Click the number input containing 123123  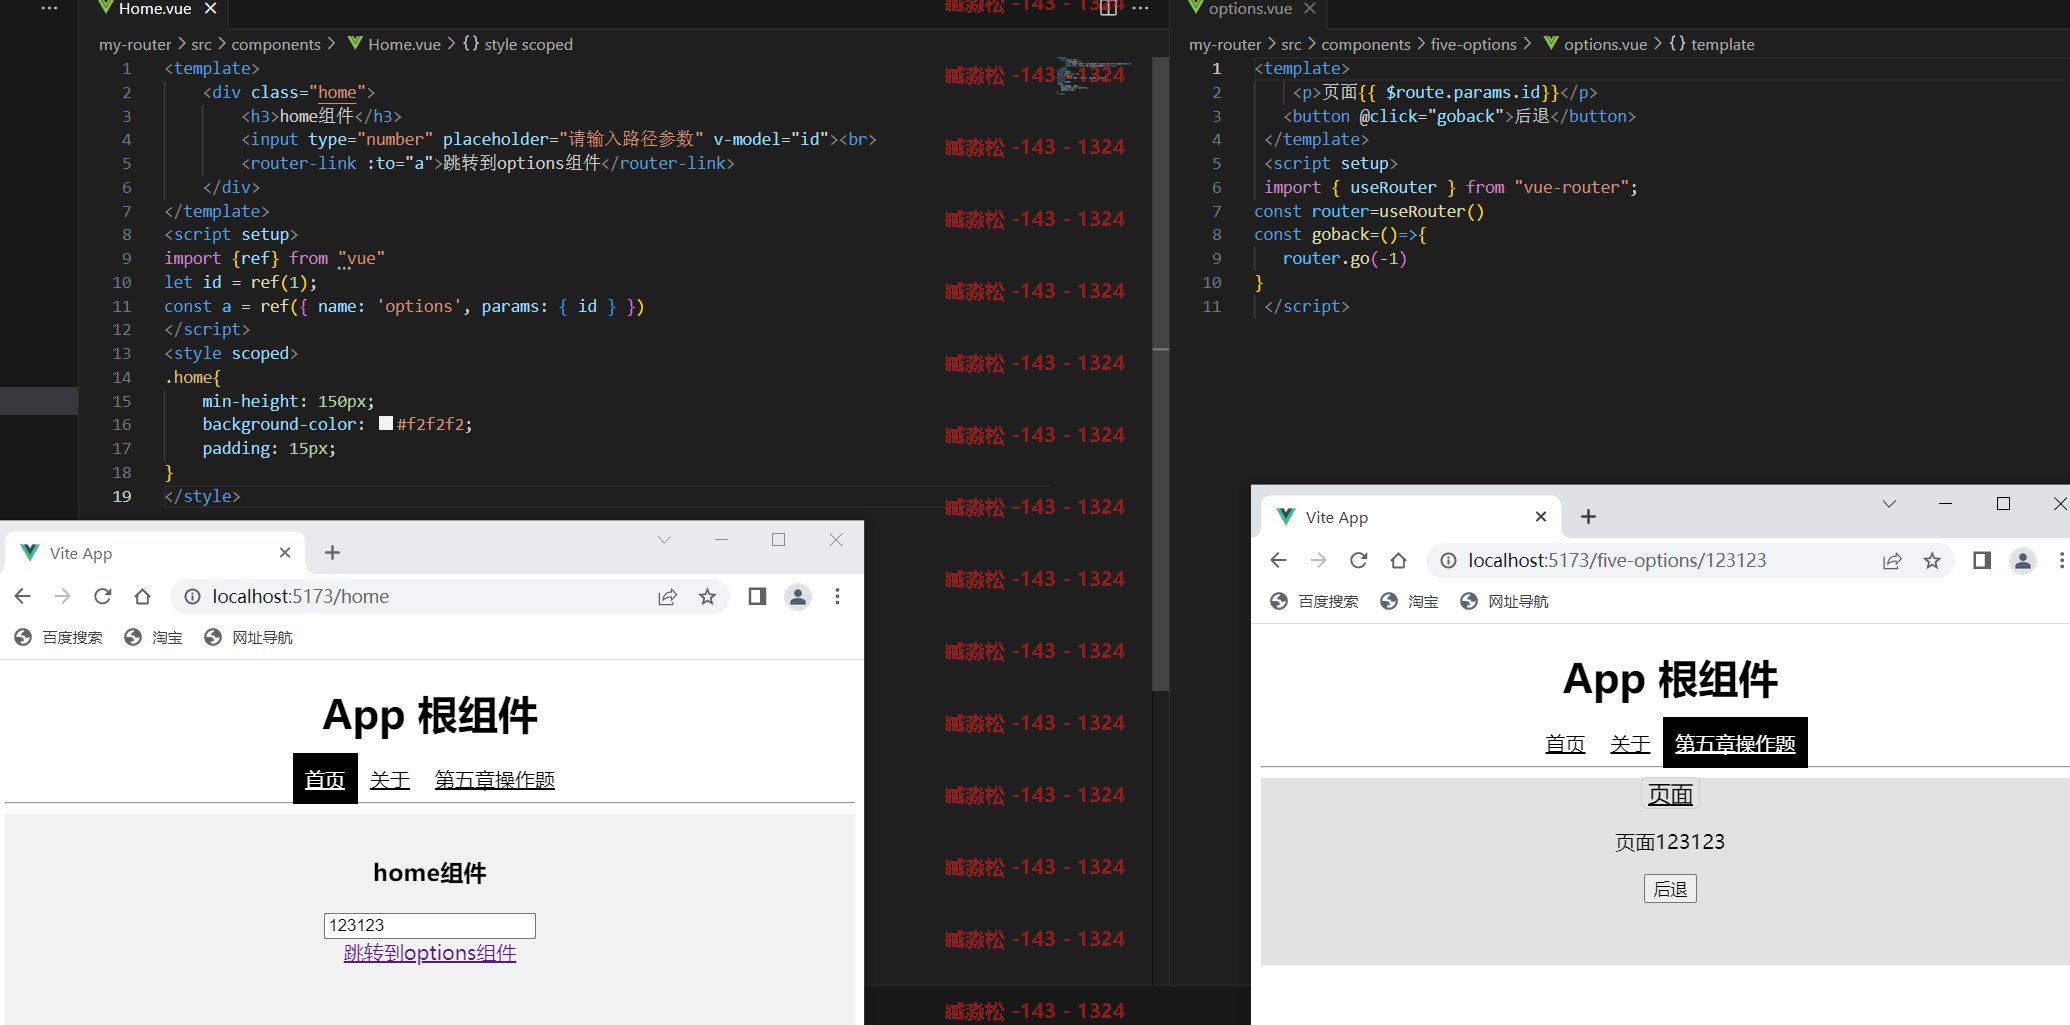pyautogui.click(x=430, y=926)
